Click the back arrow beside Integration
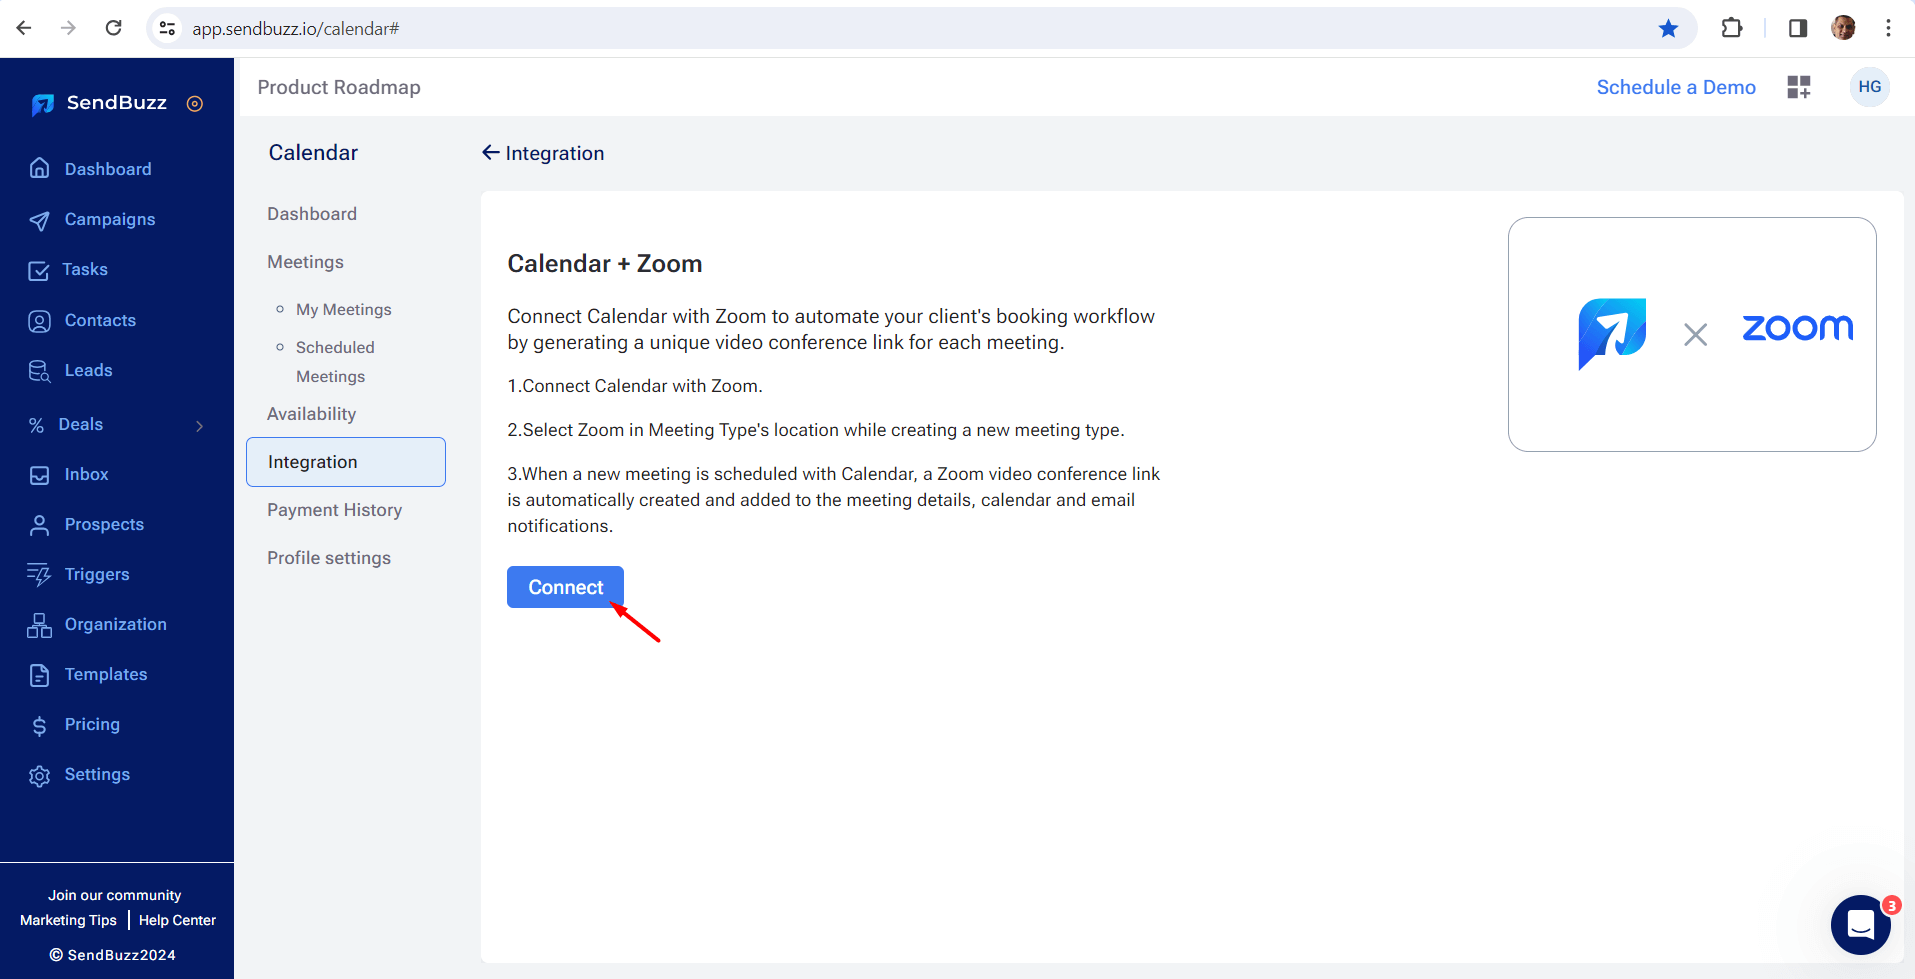 pyautogui.click(x=490, y=152)
